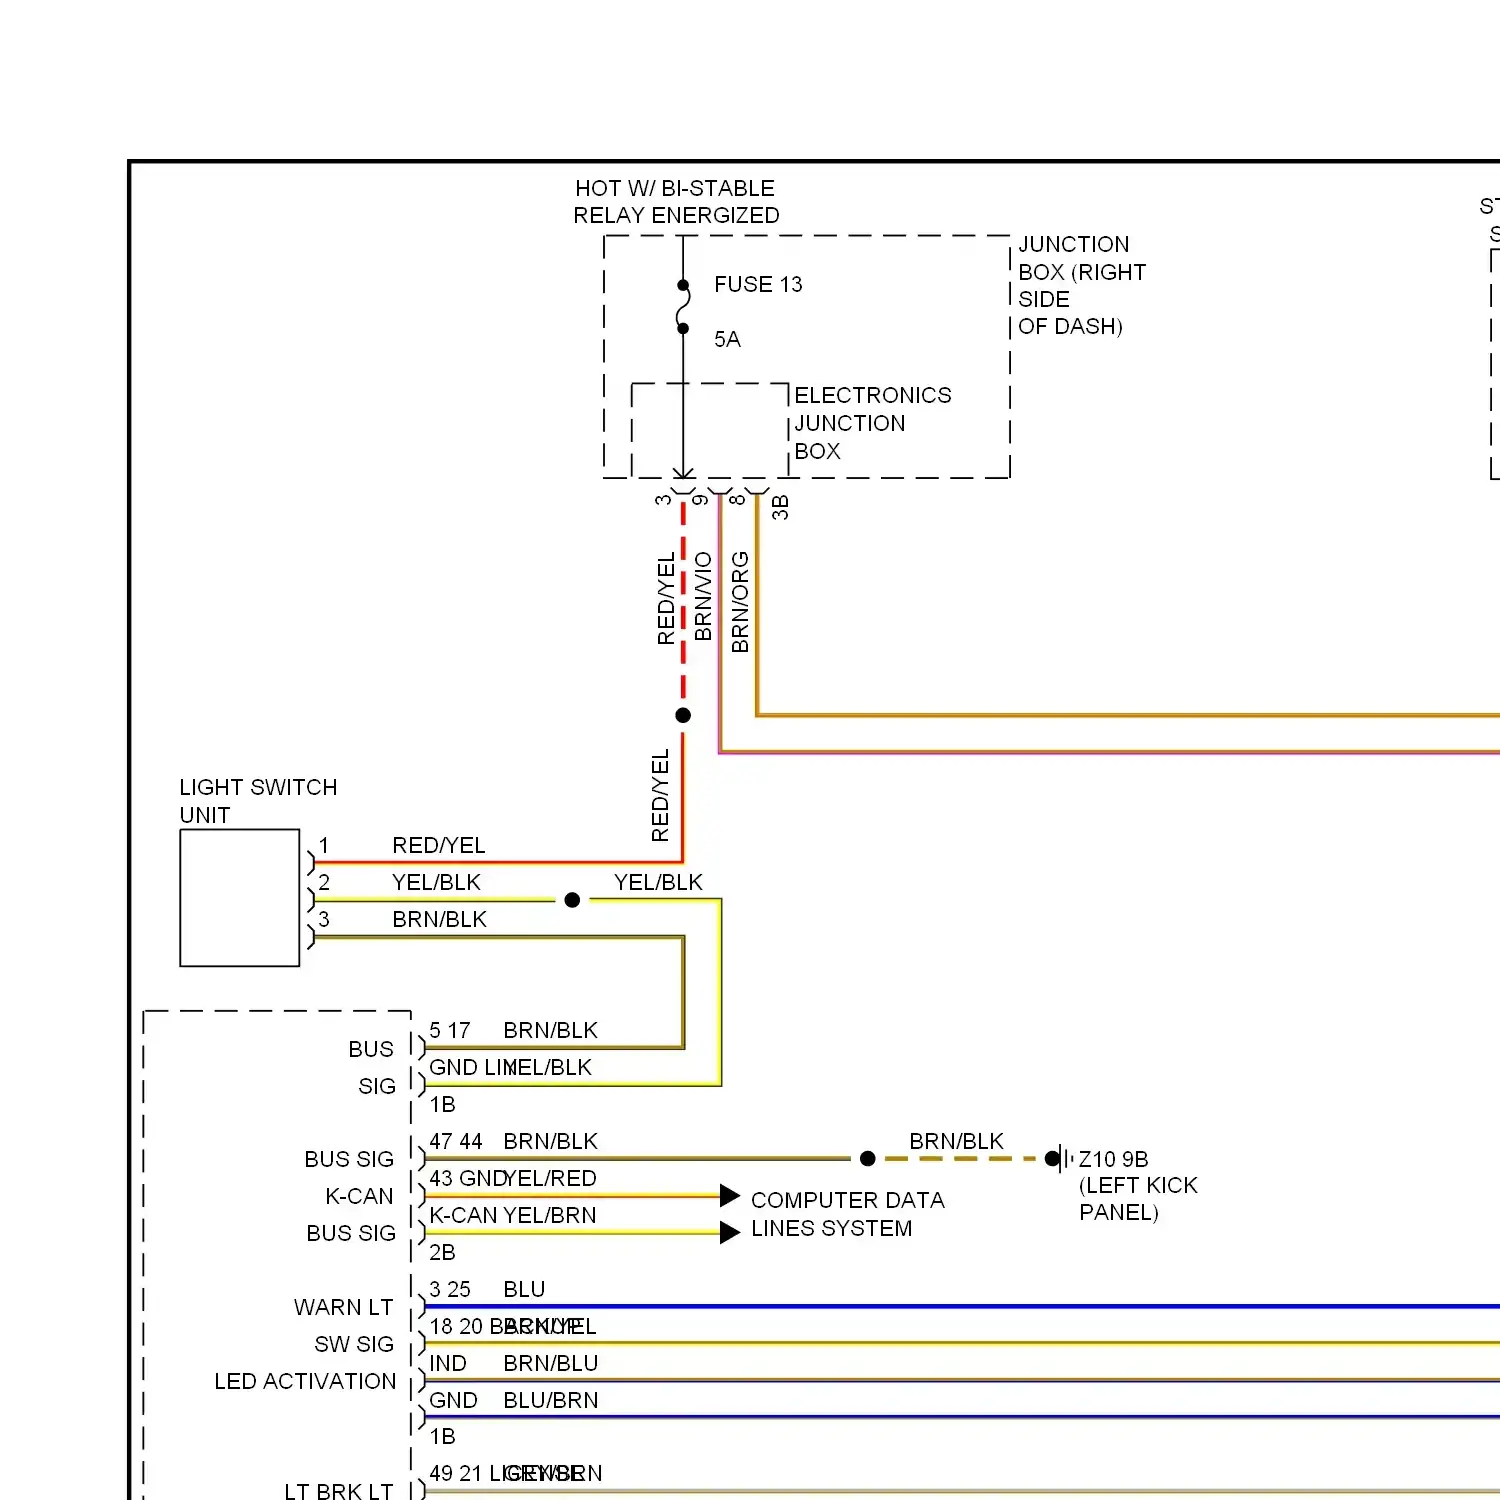
Task: Click the "HOT W/ BI-STABLE RELAY ENERGIZED" label
Action: click(x=676, y=202)
